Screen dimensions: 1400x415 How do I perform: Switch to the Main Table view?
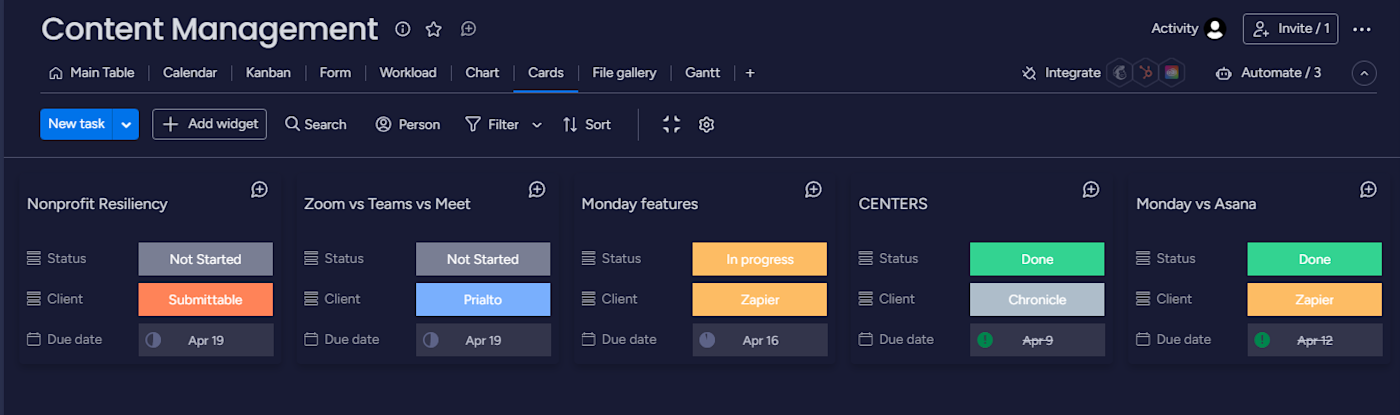[91, 73]
